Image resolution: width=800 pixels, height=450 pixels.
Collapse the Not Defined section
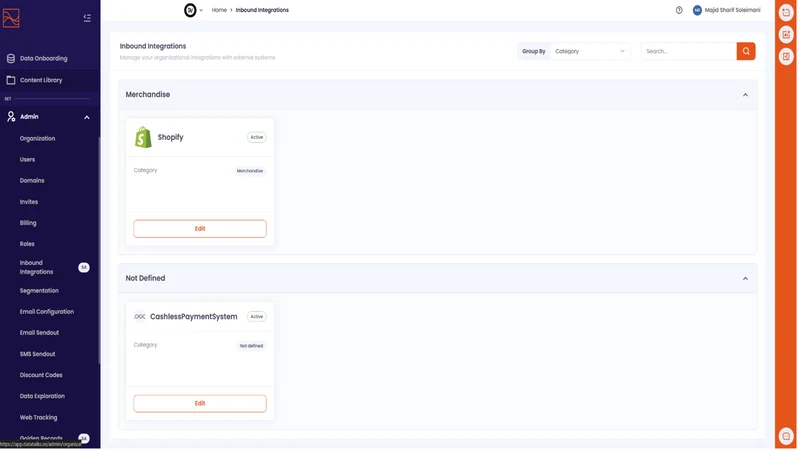[745, 279]
